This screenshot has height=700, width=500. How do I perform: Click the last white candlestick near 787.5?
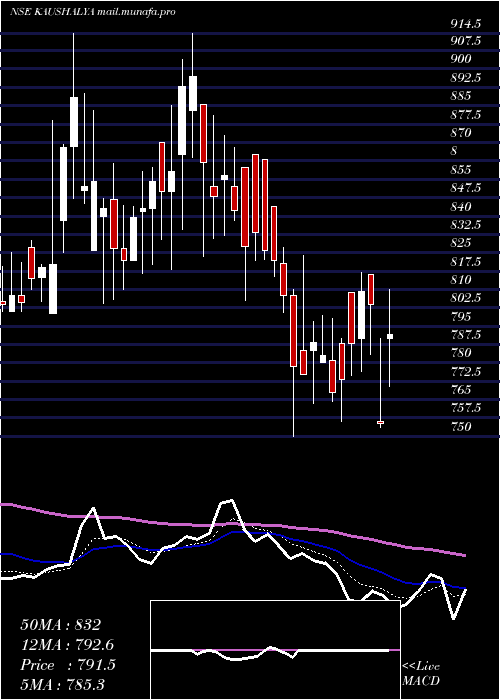pyautogui.click(x=390, y=337)
